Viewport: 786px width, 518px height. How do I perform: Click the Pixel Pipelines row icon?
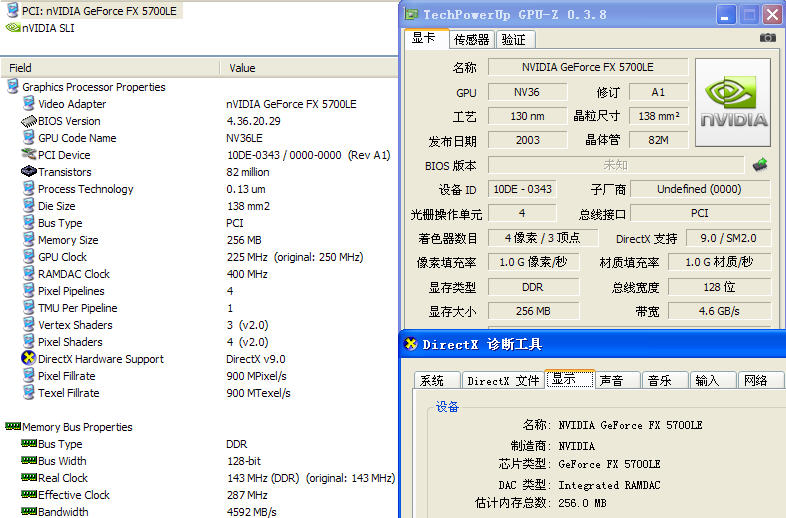tap(29, 290)
